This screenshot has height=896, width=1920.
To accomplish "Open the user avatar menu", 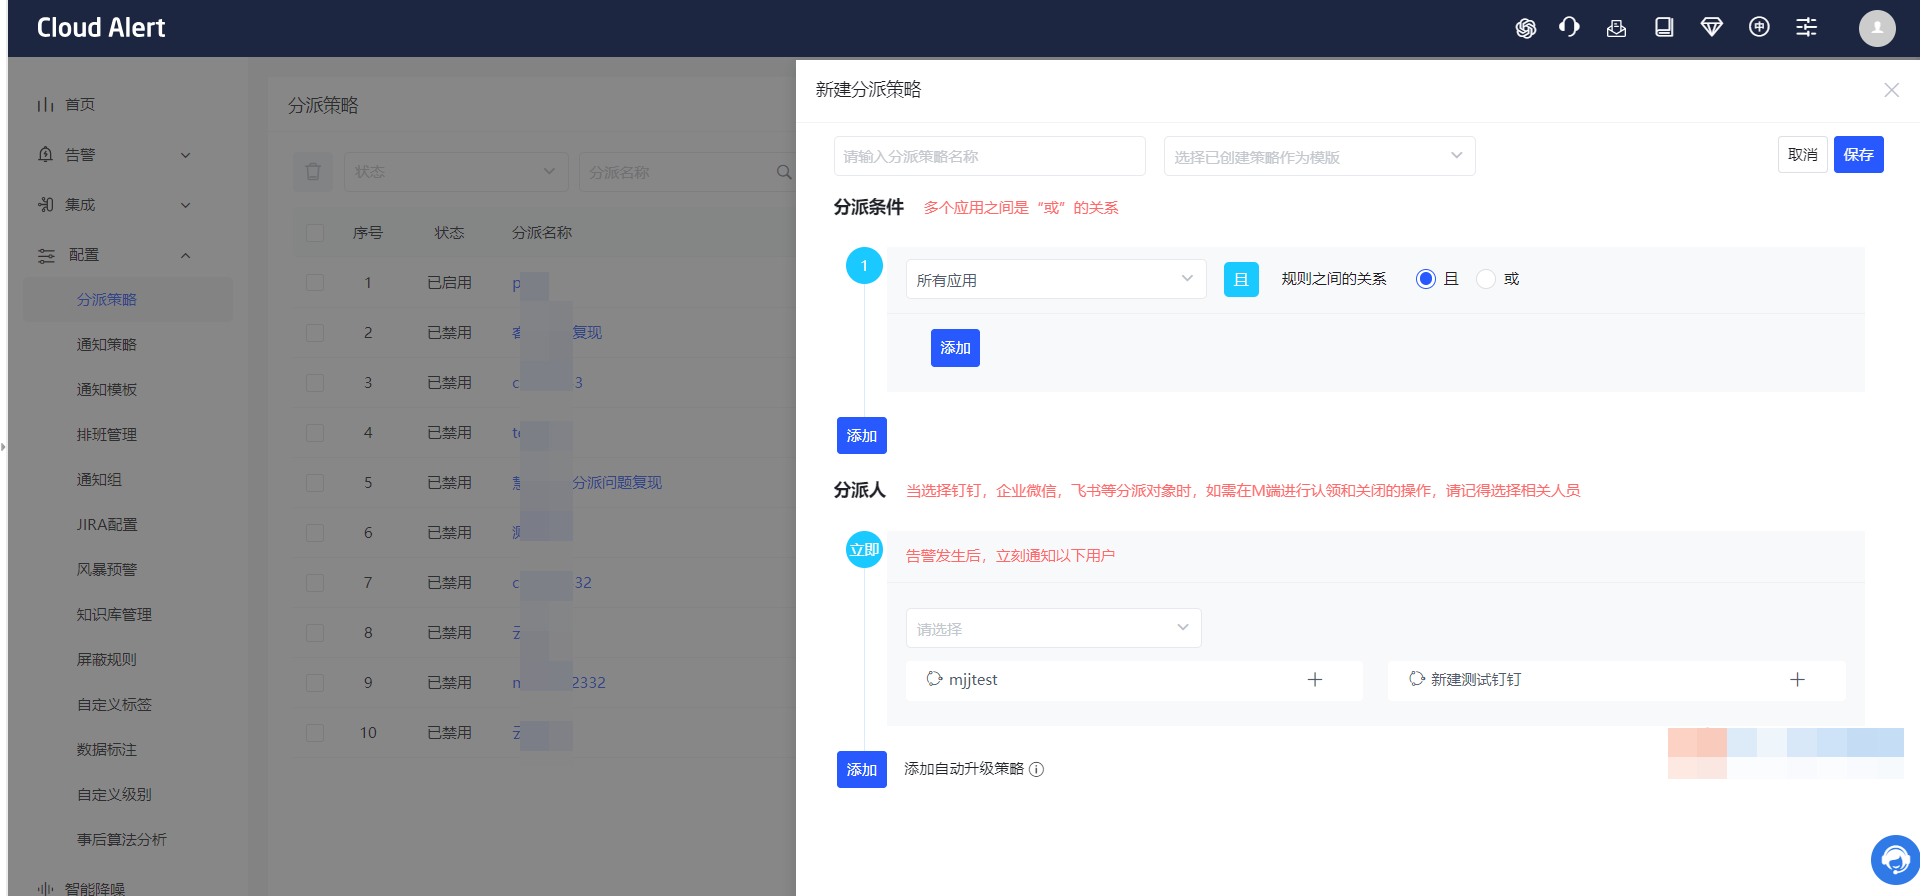I will point(1877,28).
